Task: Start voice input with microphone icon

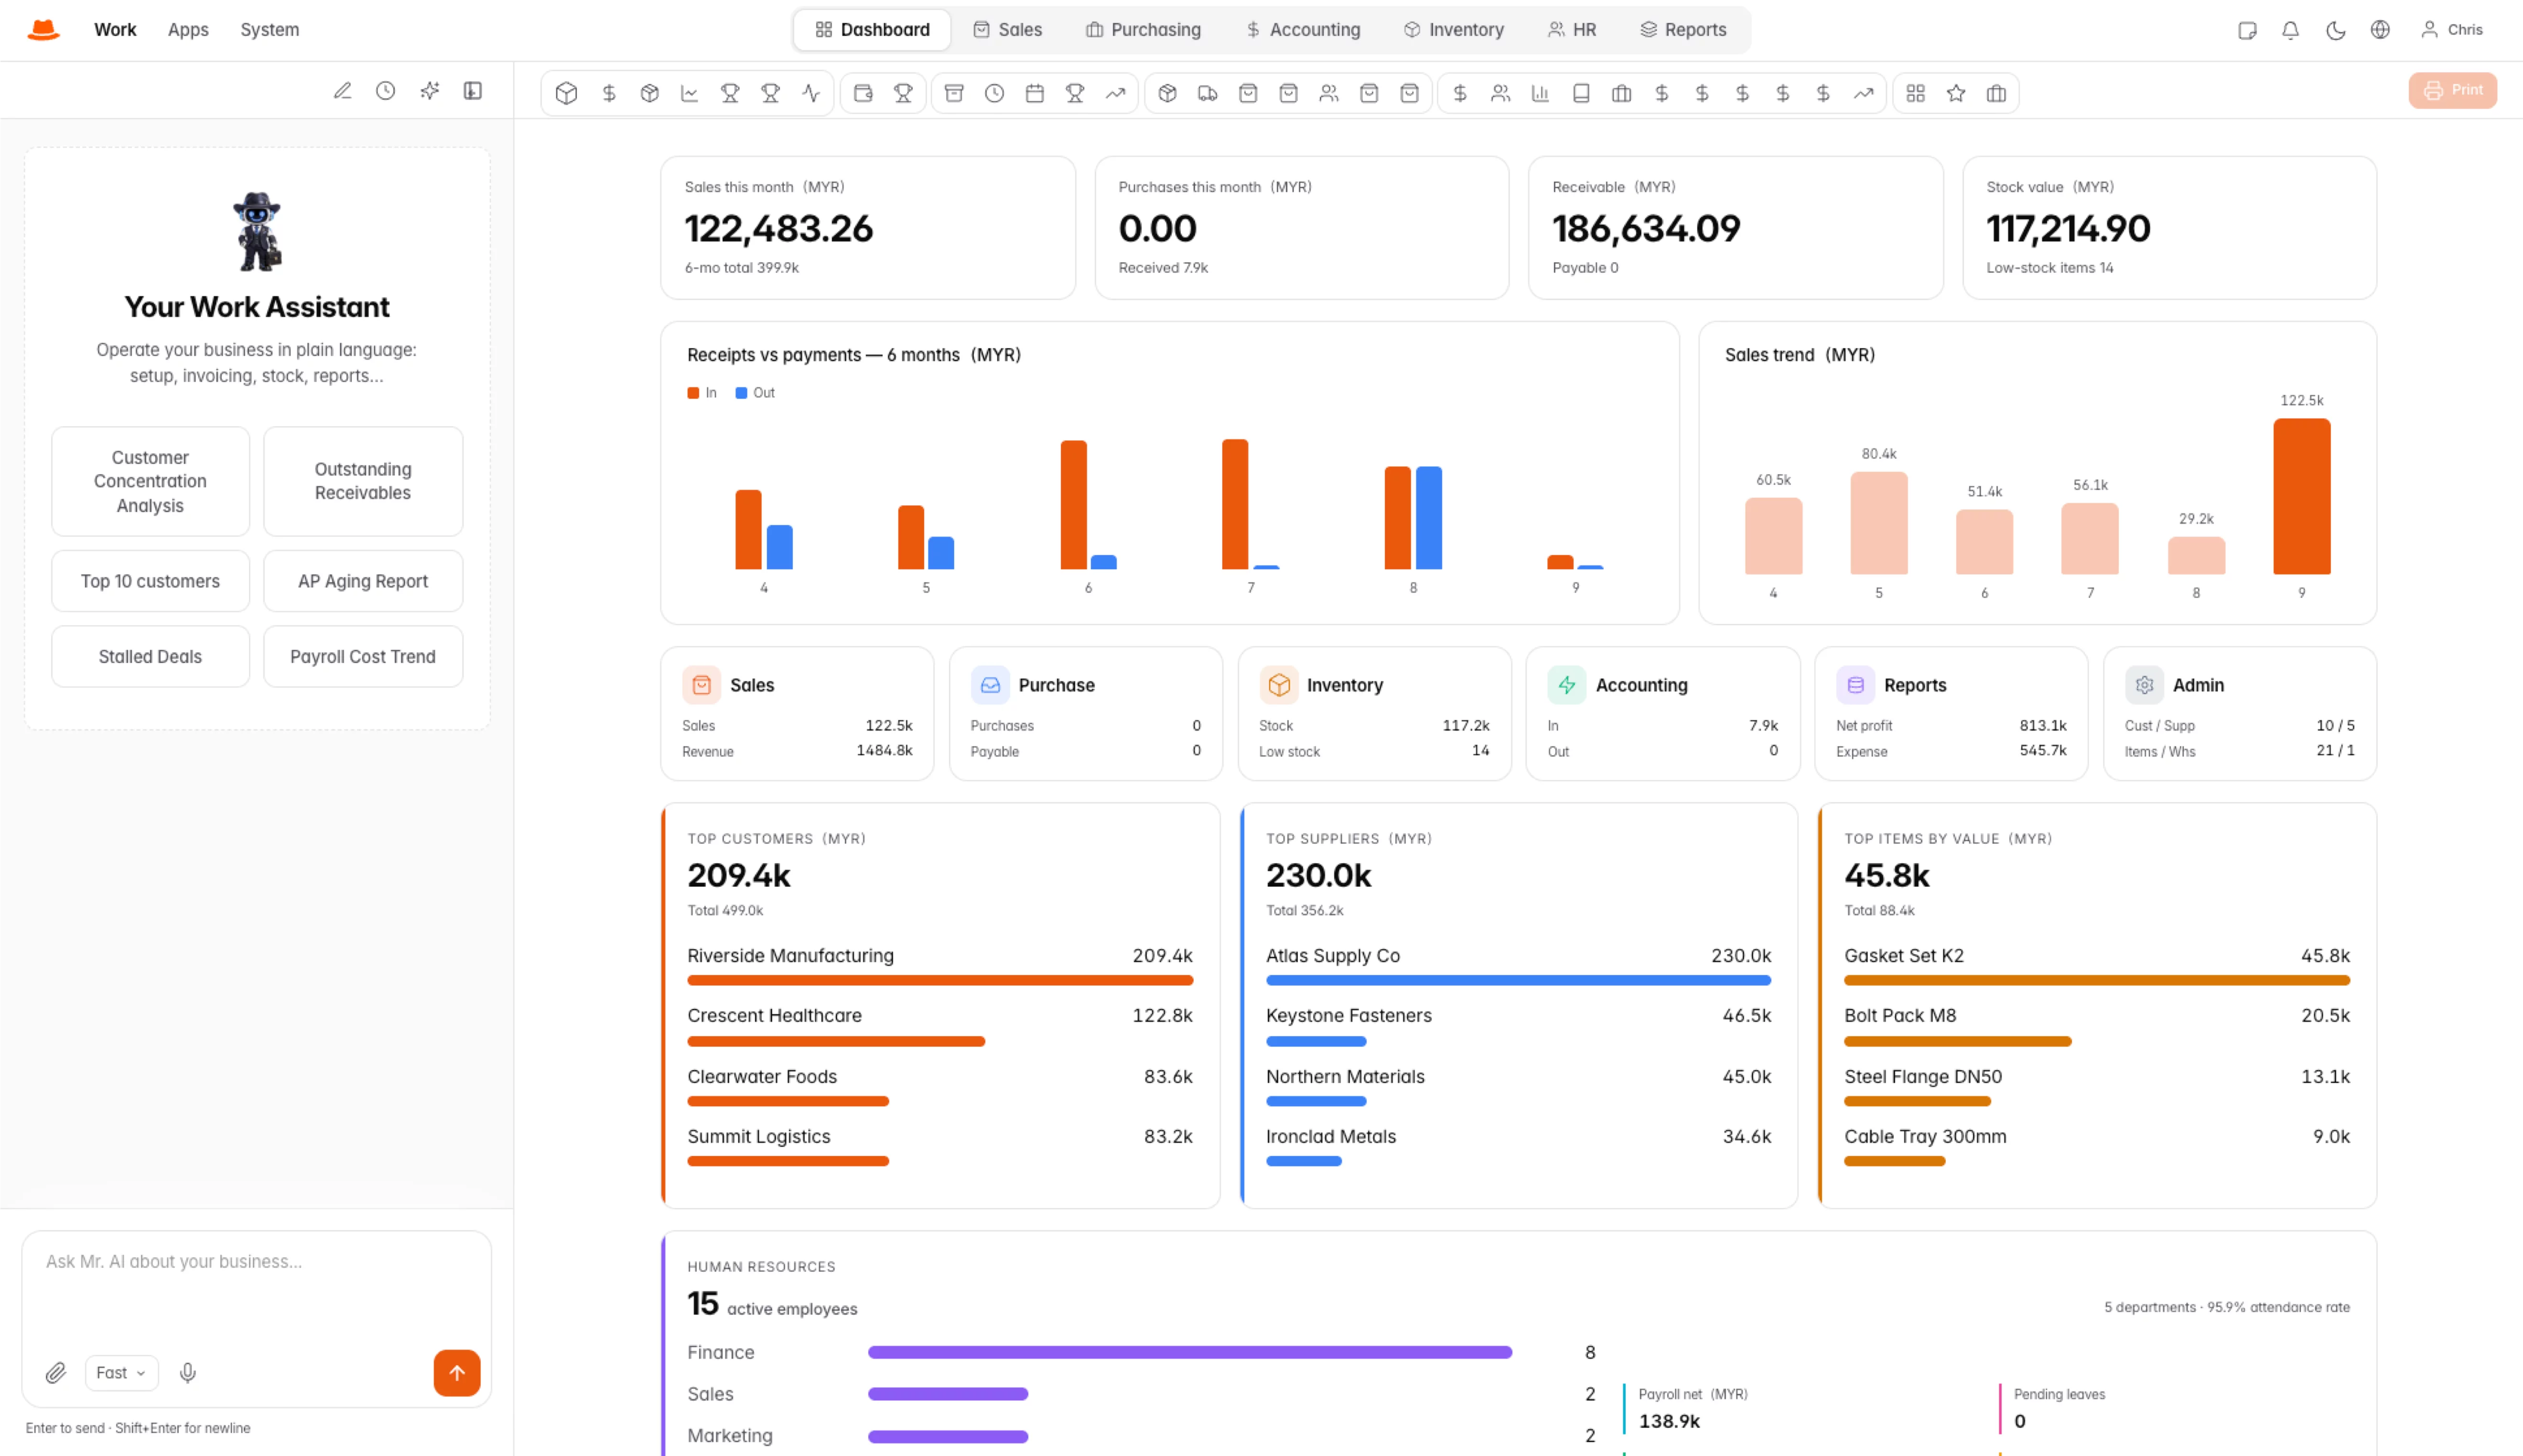Action: coord(187,1373)
